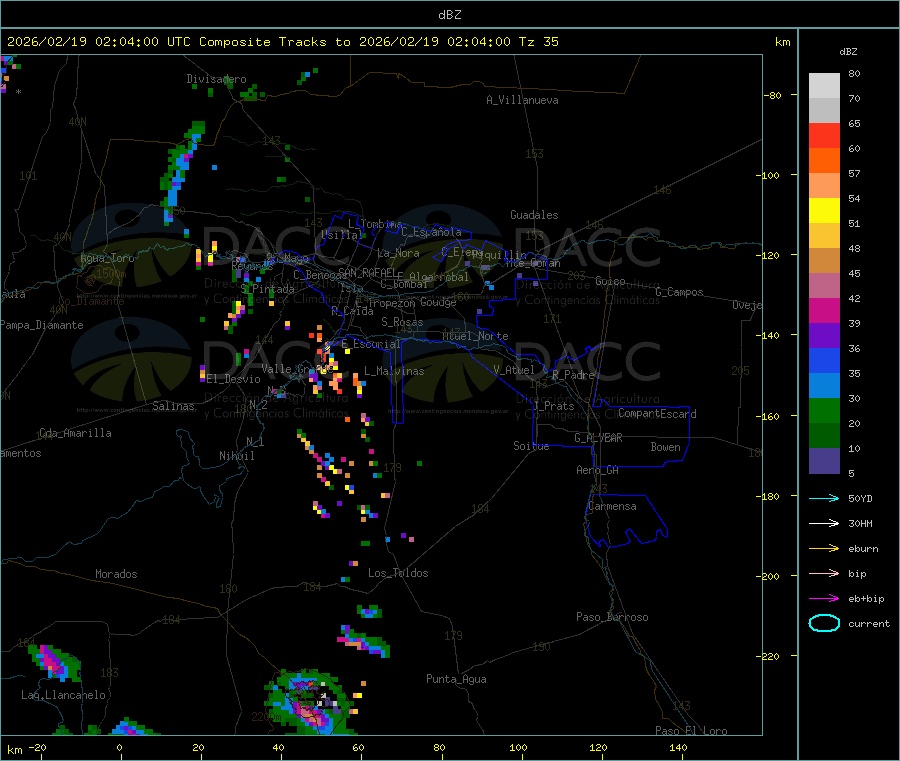The image size is (900, 761).
Task: Click the Los_Toldos place label
Action: (x=398, y=573)
